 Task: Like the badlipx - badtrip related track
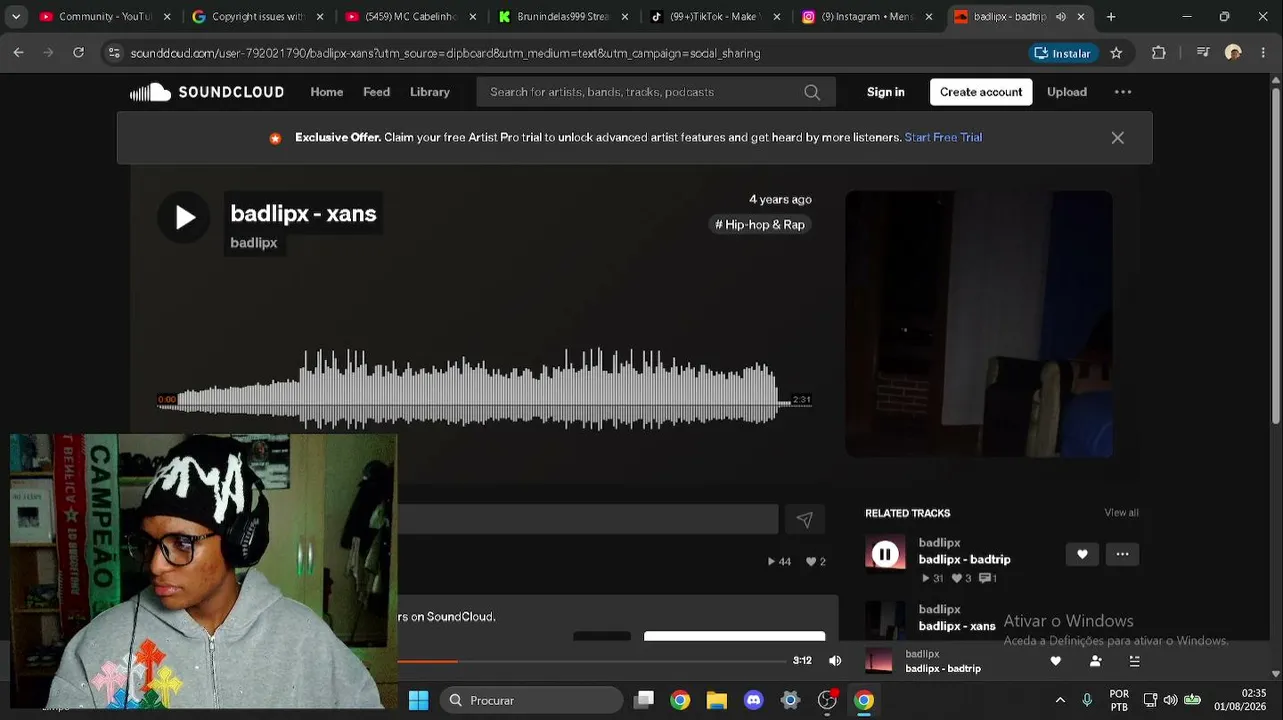pyautogui.click(x=1082, y=554)
